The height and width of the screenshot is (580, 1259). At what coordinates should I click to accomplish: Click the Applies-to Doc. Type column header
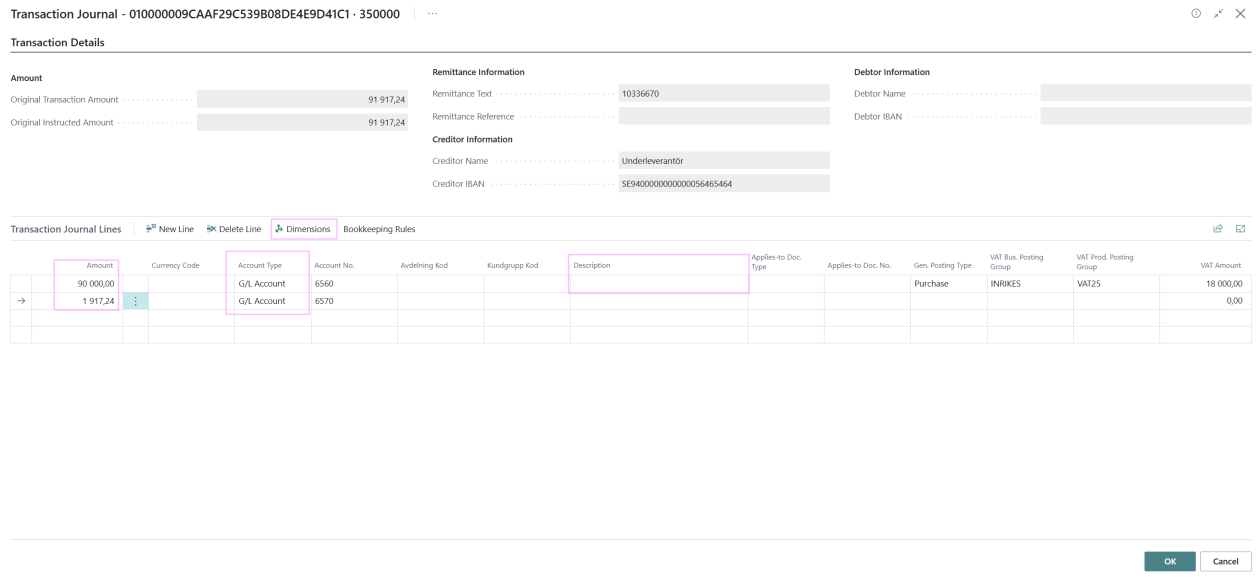coord(776,262)
